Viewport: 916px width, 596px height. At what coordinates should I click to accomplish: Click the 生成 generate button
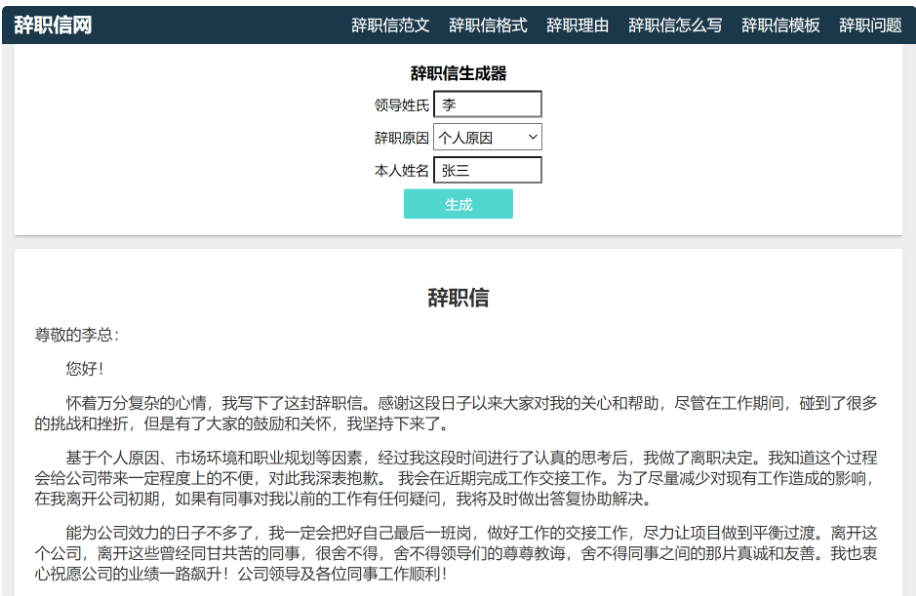pyautogui.click(x=457, y=203)
